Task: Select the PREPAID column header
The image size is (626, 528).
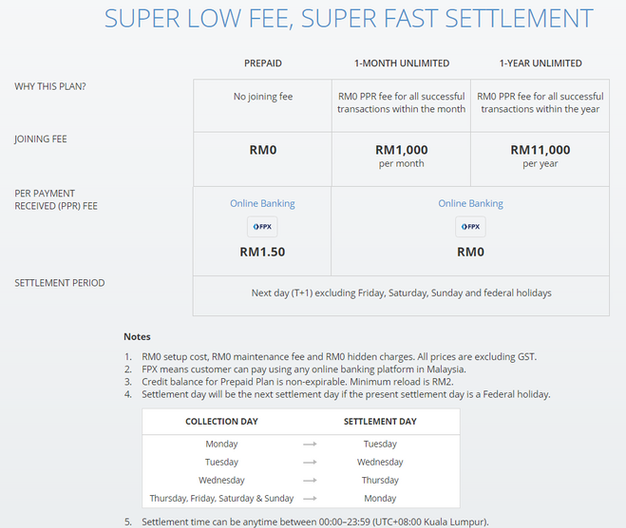Action: click(x=262, y=63)
